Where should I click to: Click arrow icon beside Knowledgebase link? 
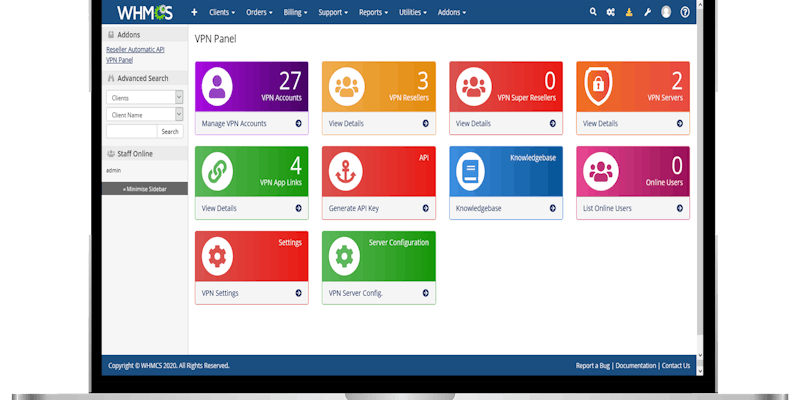click(x=553, y=208)
